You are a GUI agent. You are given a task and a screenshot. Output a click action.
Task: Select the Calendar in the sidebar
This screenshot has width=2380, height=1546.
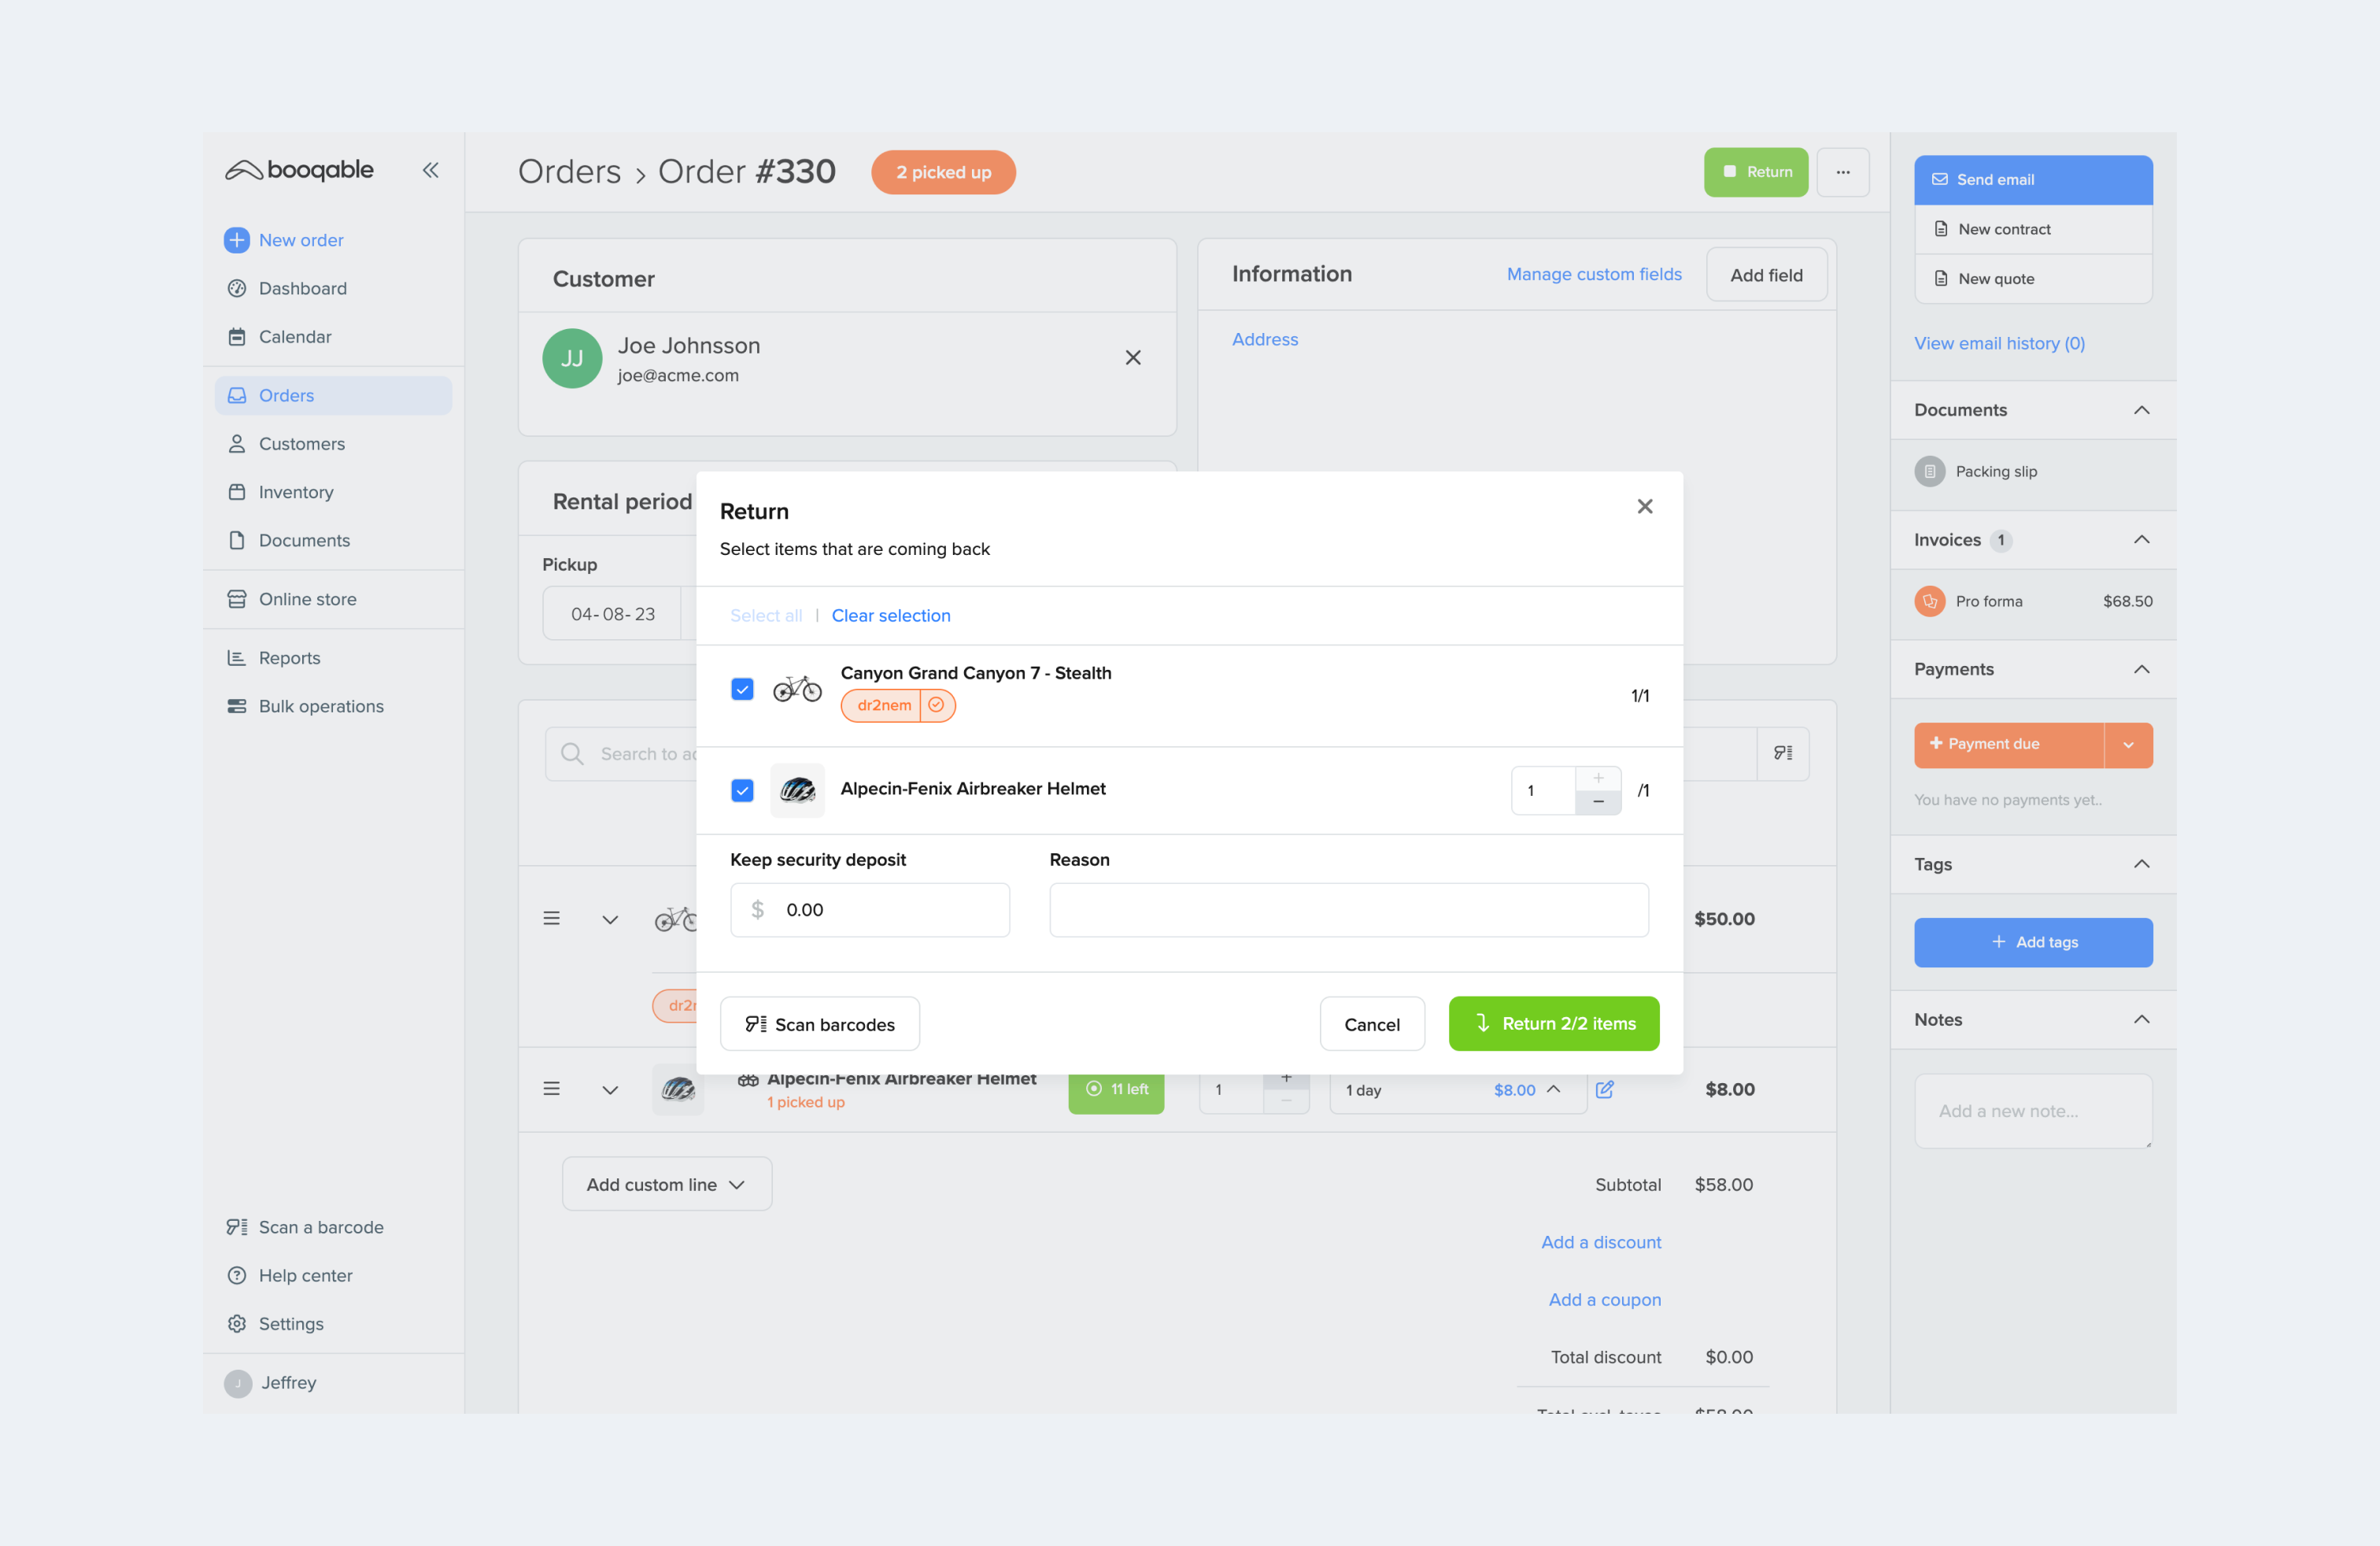294,336
